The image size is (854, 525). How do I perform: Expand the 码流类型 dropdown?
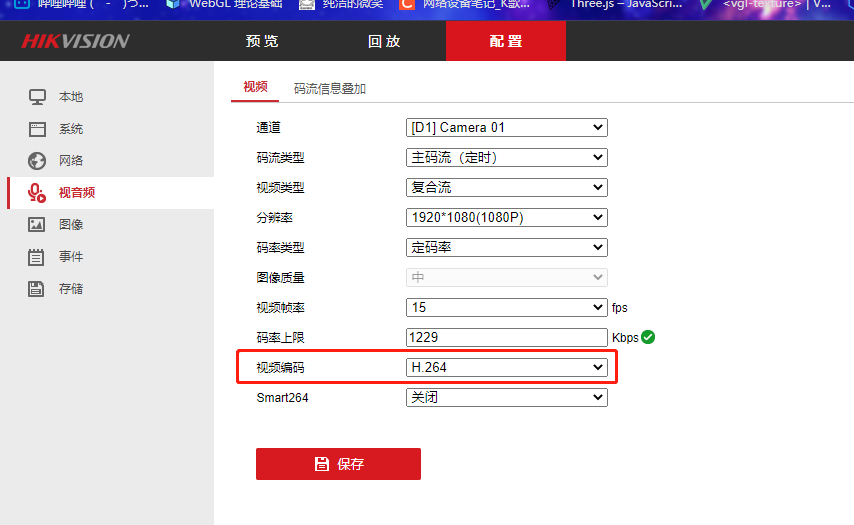tap(507, 157)
